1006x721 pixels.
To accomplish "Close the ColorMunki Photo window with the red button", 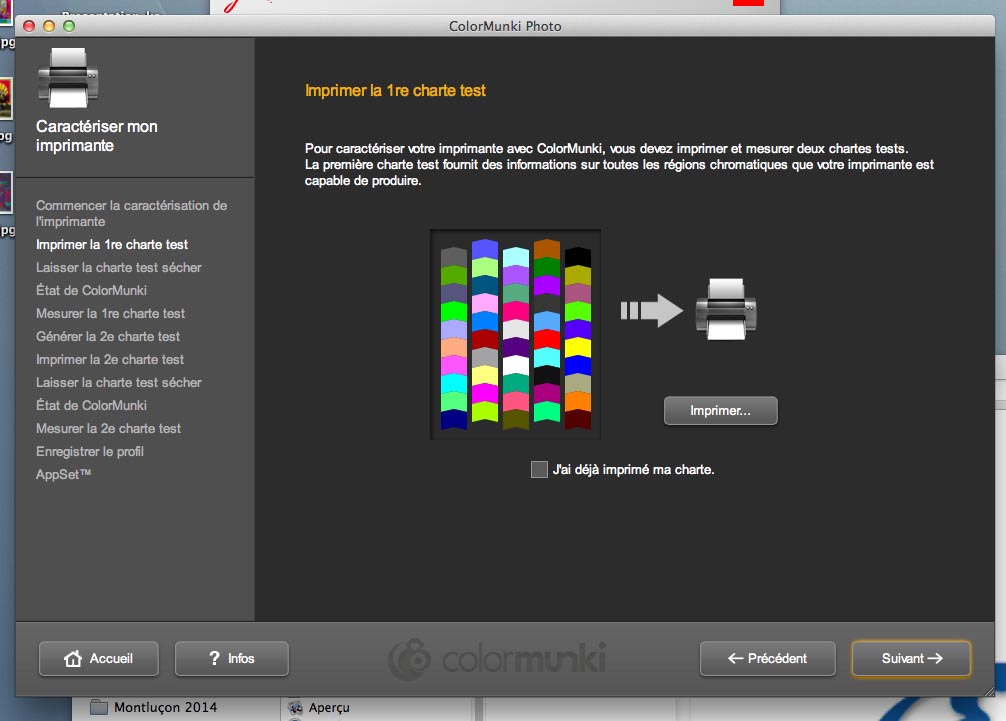I will [29, 26].
